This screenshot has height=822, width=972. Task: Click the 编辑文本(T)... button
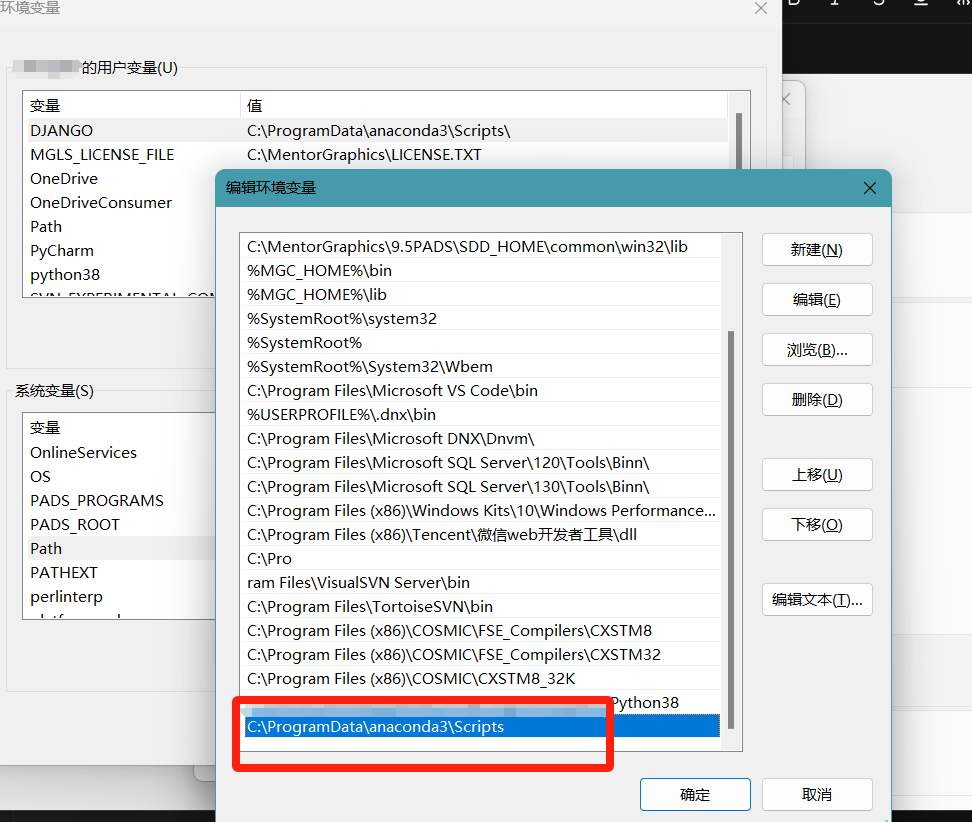[817, 599]
